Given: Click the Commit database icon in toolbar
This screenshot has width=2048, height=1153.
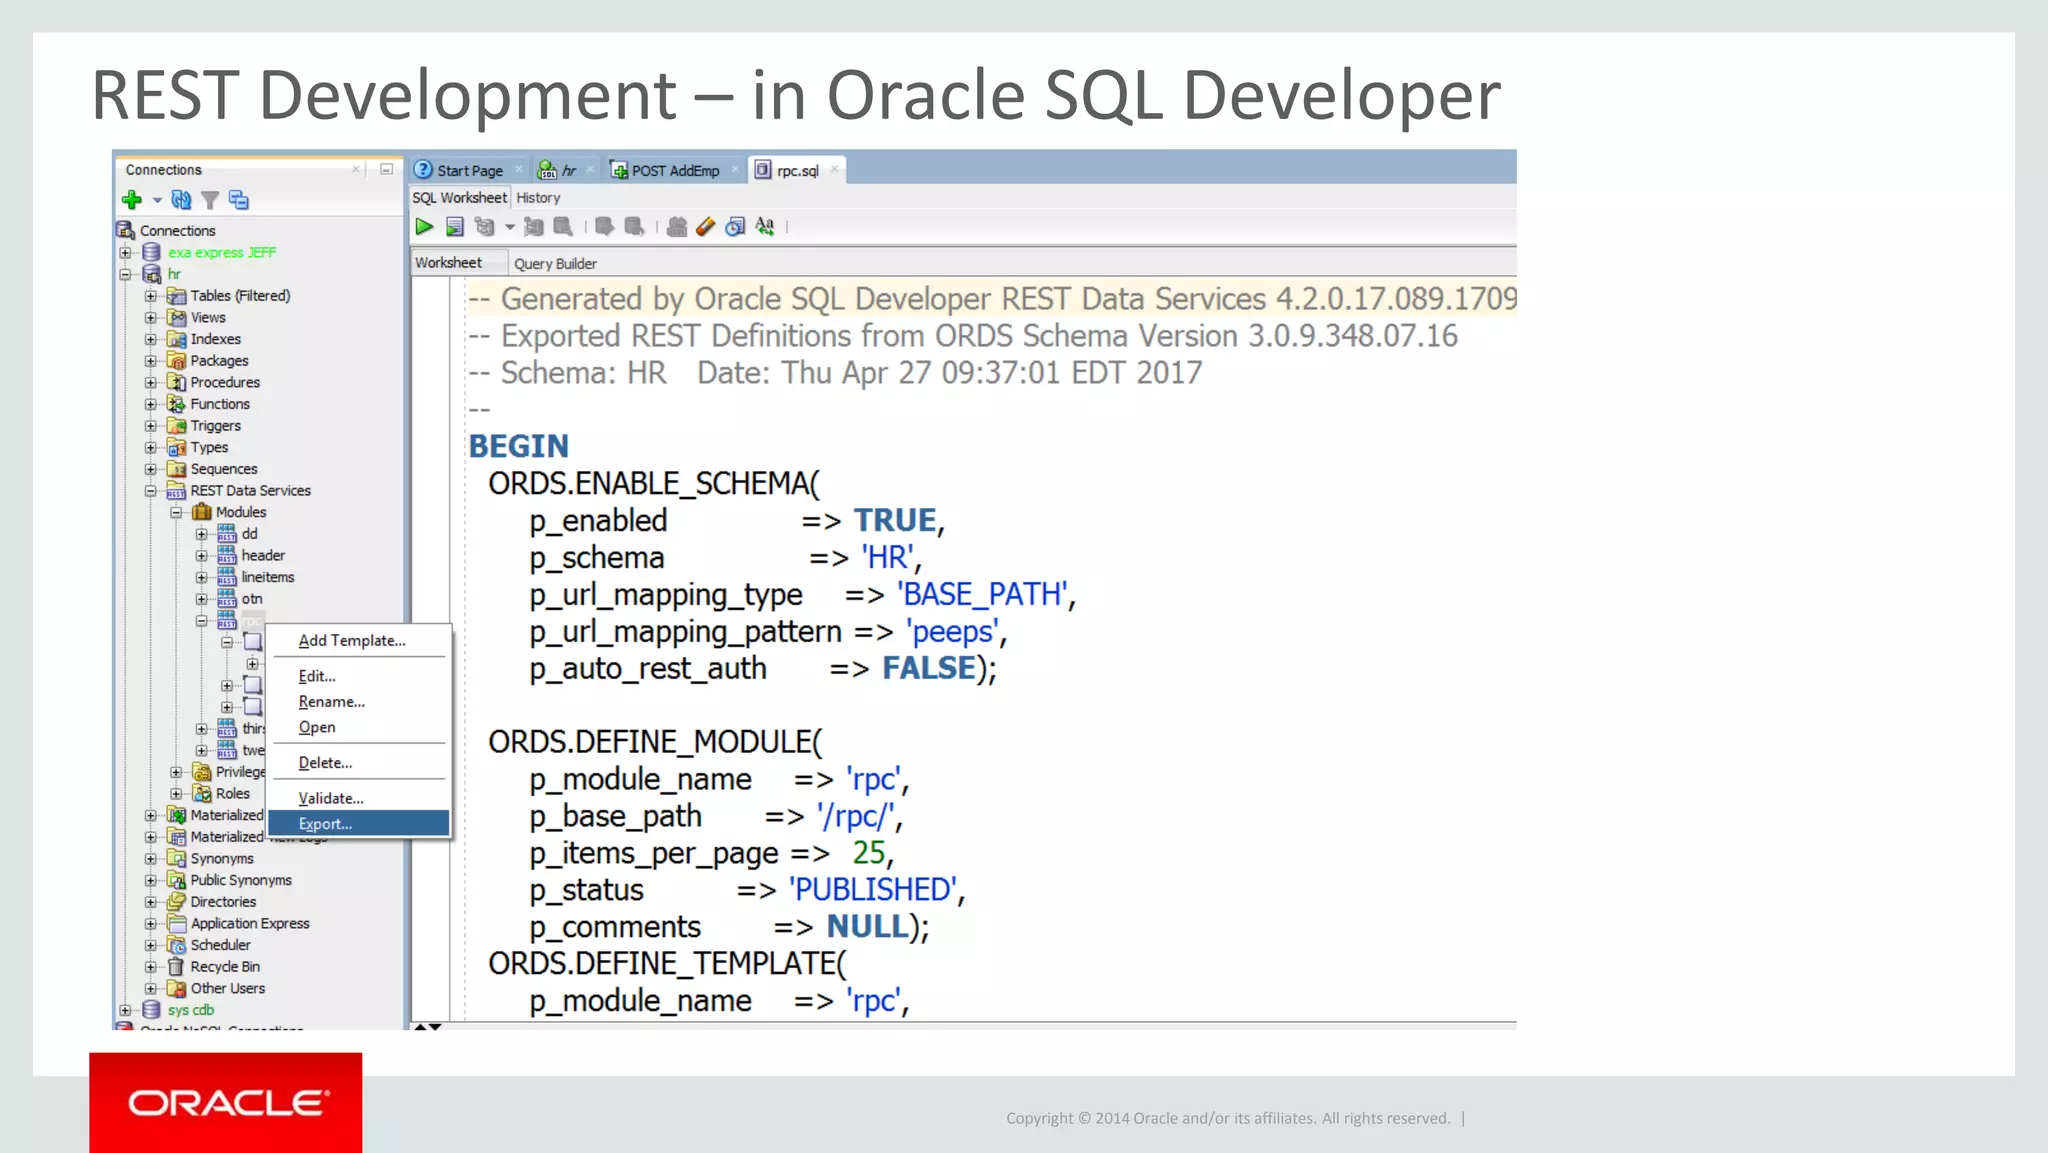Looking at the screenshot, I should (604, 227).
